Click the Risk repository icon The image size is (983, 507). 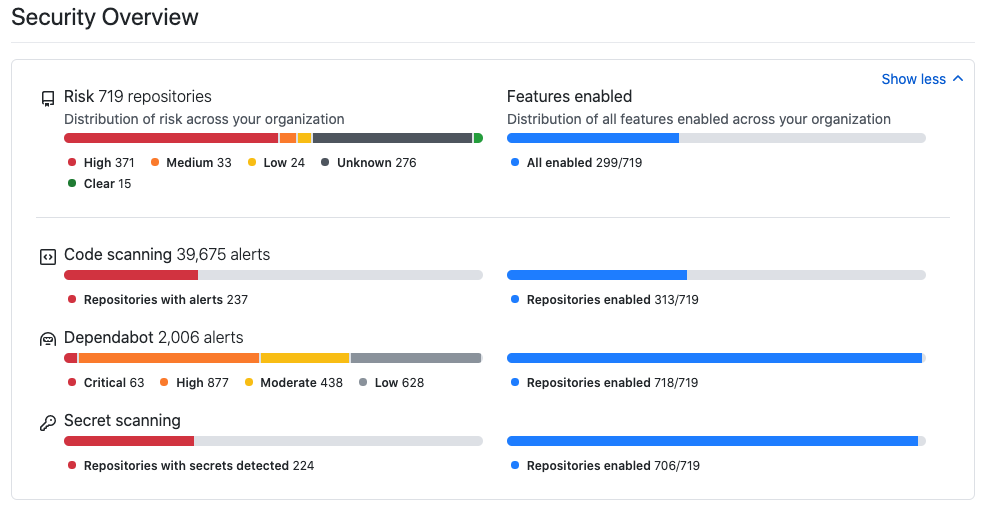48,99
